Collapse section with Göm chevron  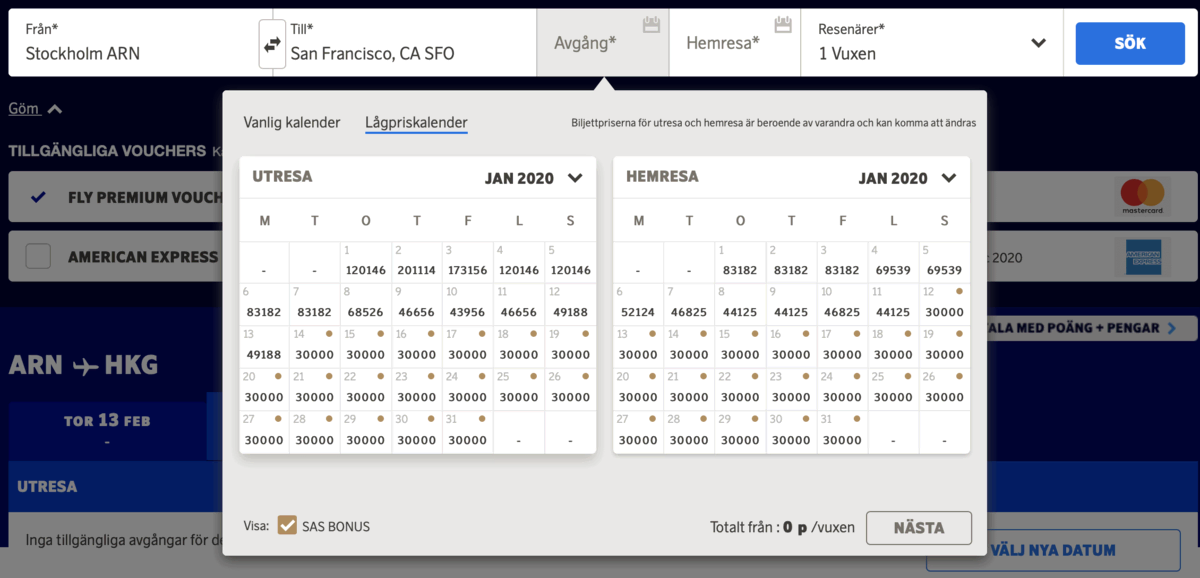click(54, 109)
